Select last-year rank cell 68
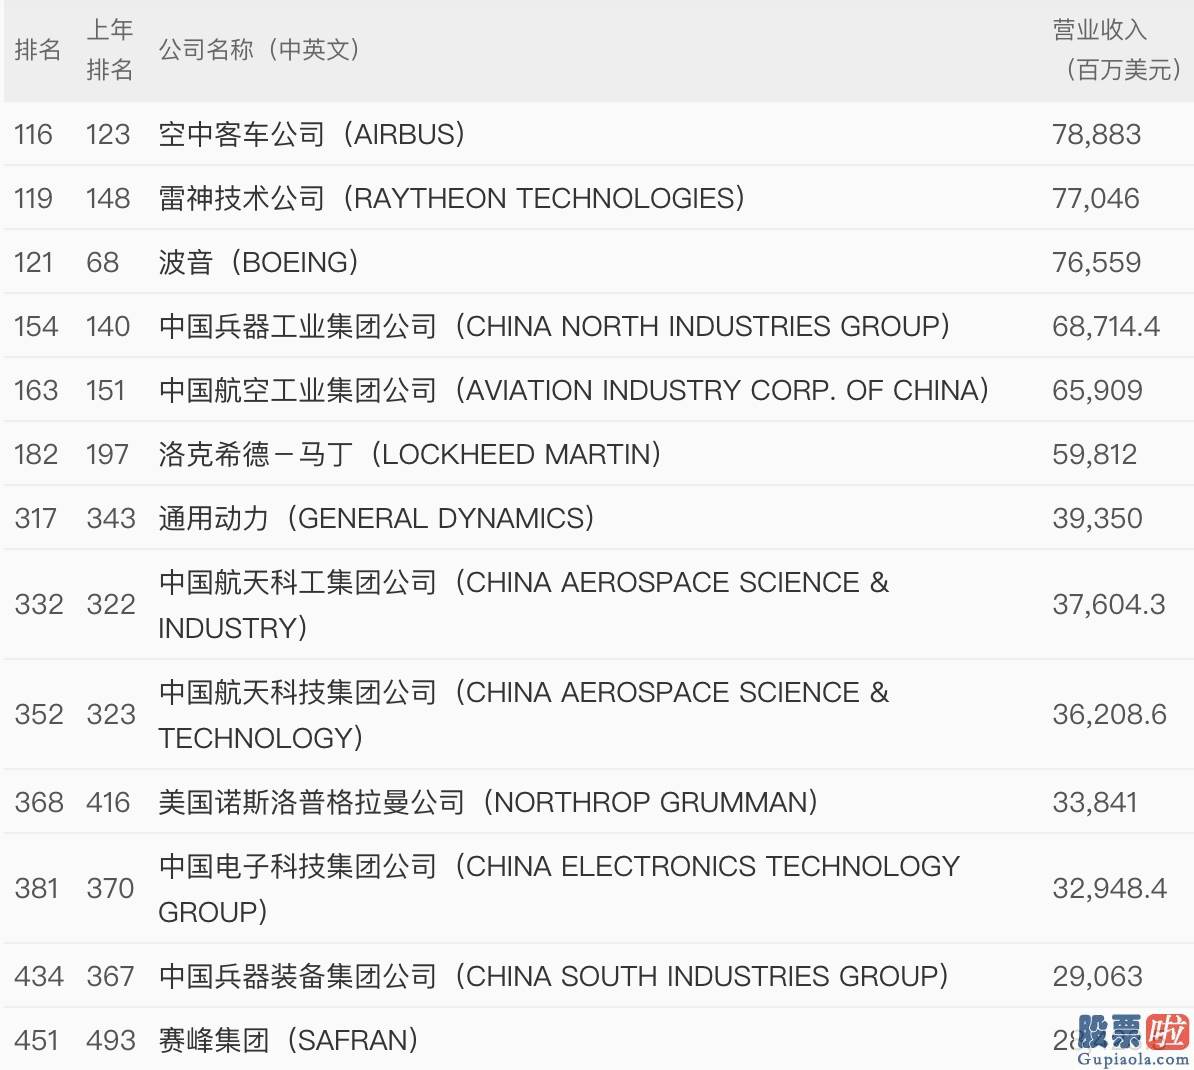 point(103,262)
